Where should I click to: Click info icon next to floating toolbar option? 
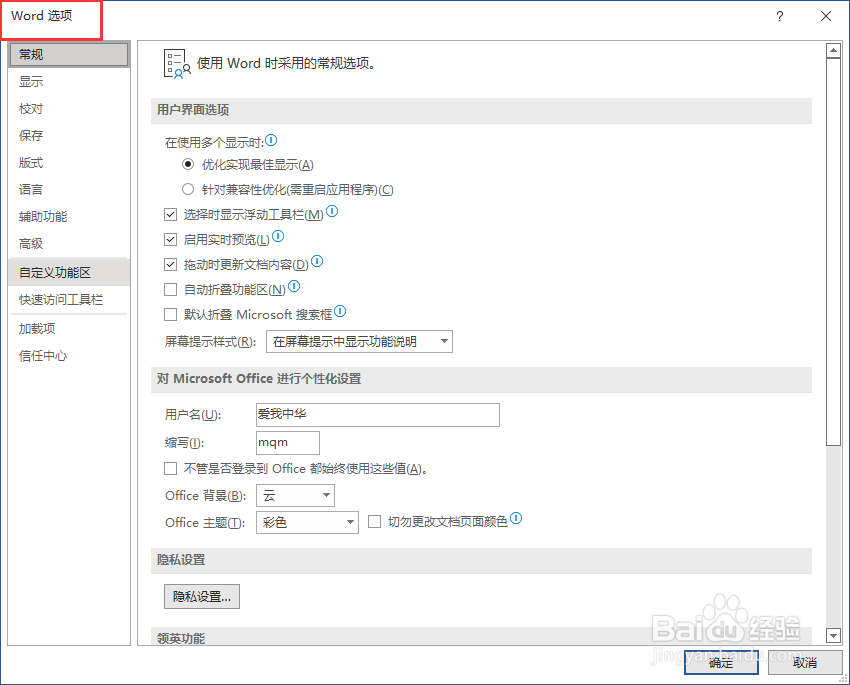(332, 211)
